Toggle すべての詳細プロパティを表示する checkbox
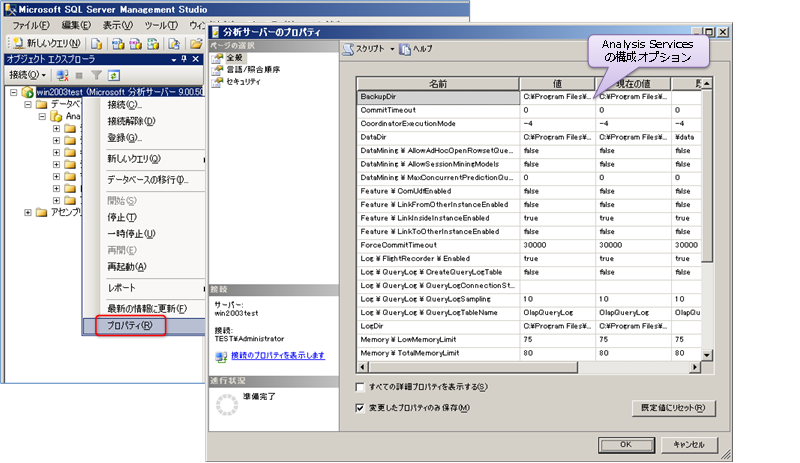The height and width of the screenshot is (463, 800). click(360, 387)
